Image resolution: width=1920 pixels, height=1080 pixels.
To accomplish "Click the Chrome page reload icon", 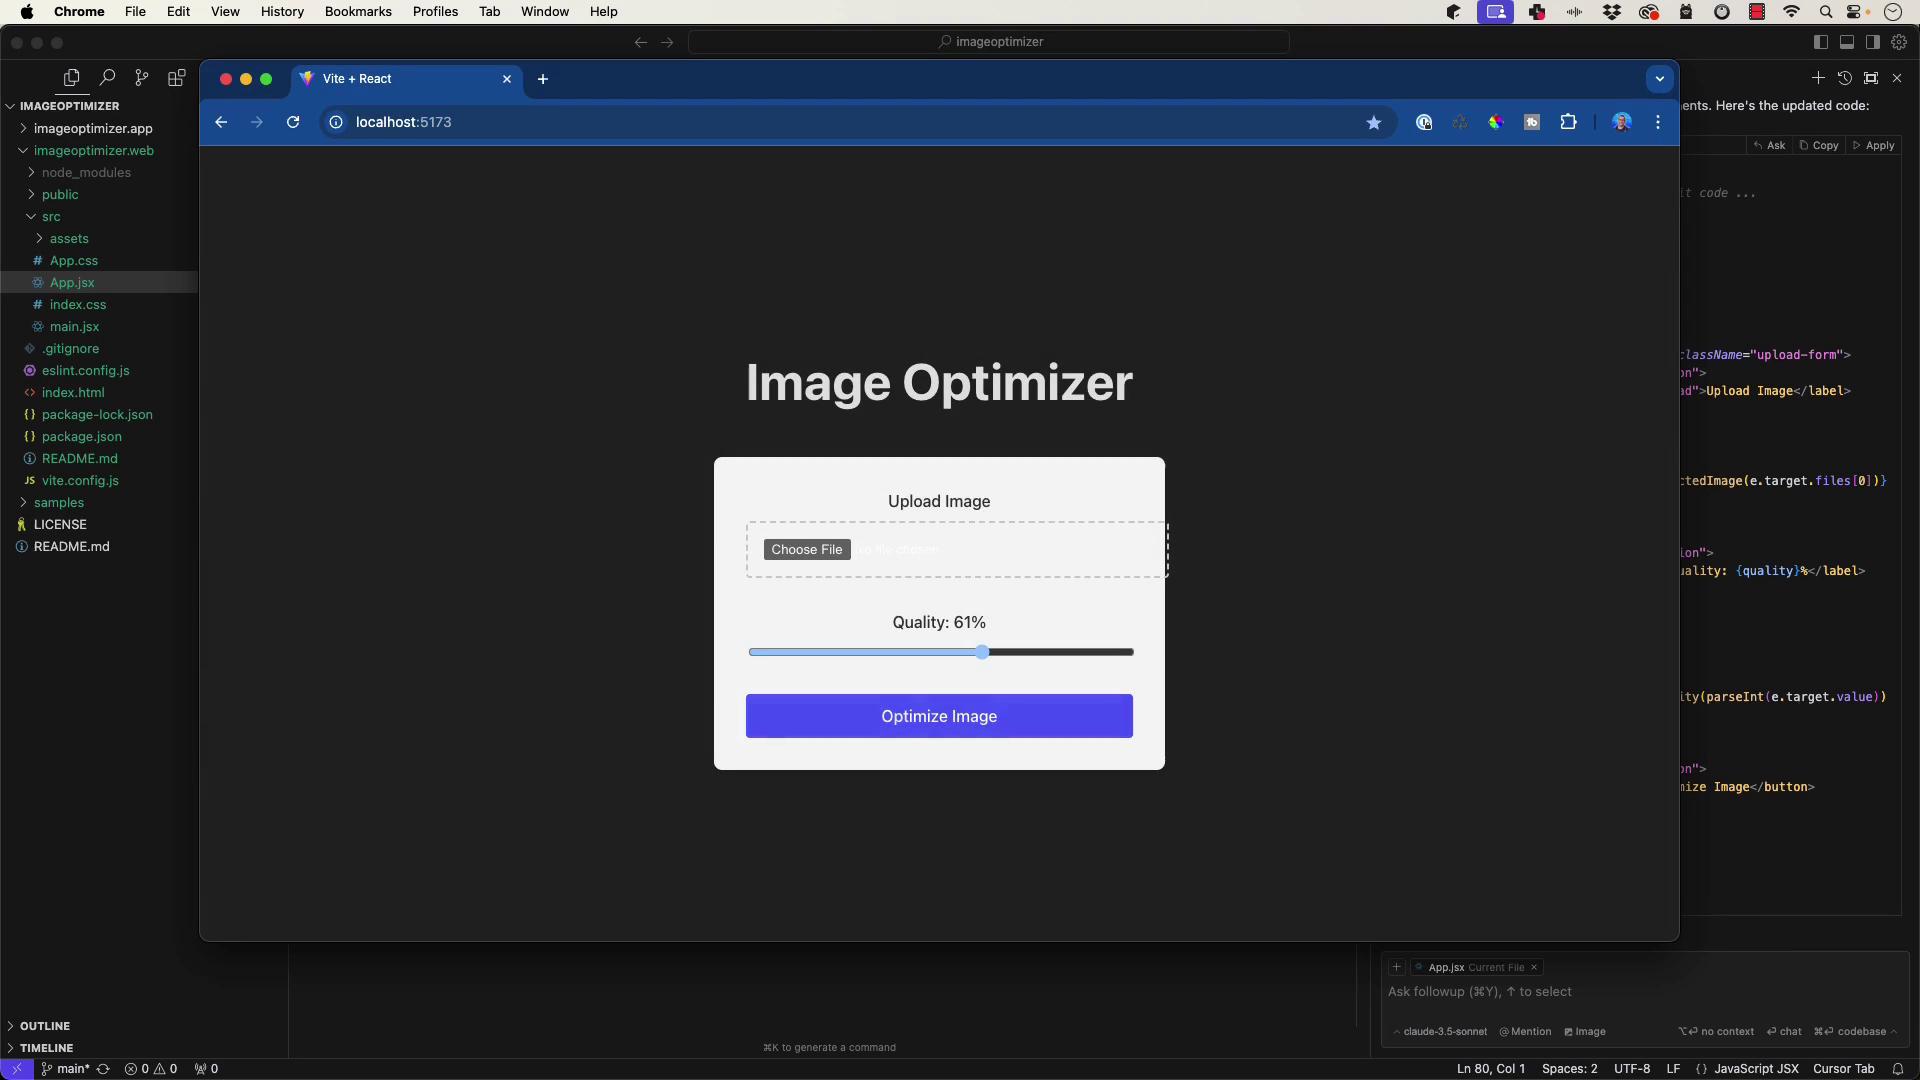I will [x=293, y=122].
